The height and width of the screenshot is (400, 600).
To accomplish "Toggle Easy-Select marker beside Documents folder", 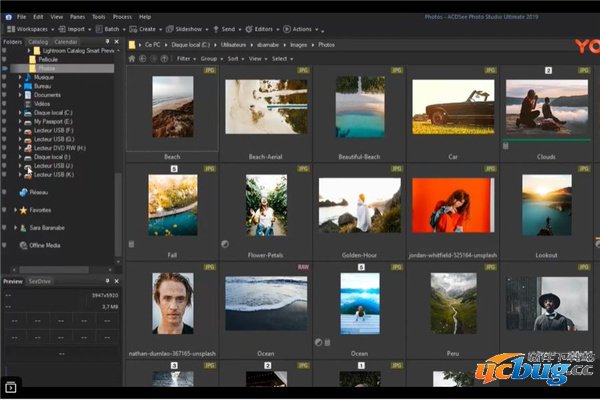I will (5, 94).
